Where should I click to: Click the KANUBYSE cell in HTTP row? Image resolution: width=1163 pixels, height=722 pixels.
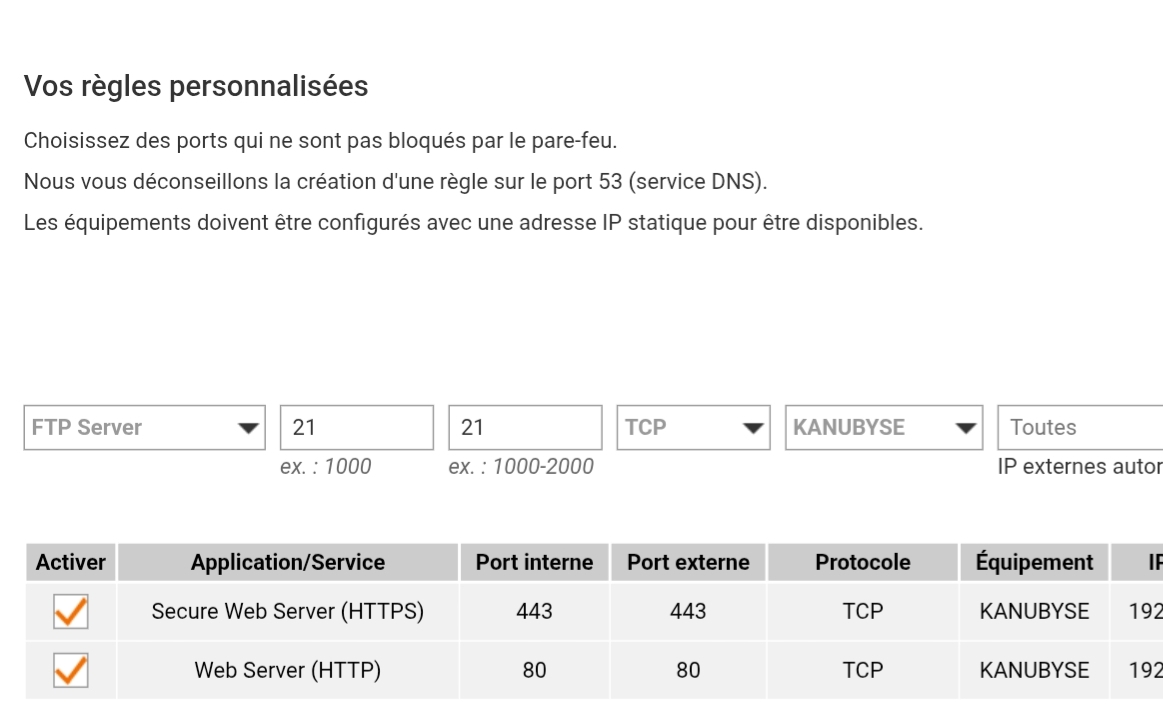(x=1034, y=670)
